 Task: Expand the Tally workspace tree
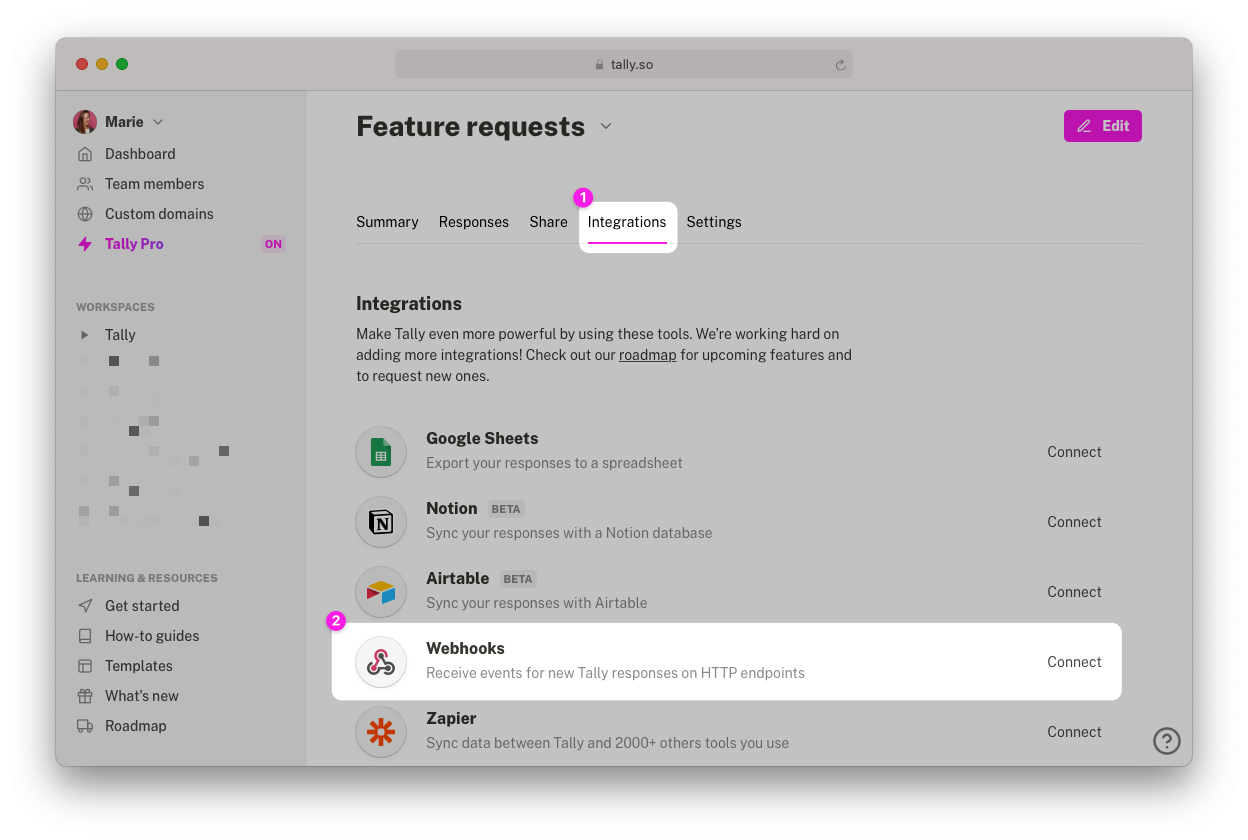[x=85, y=335]
